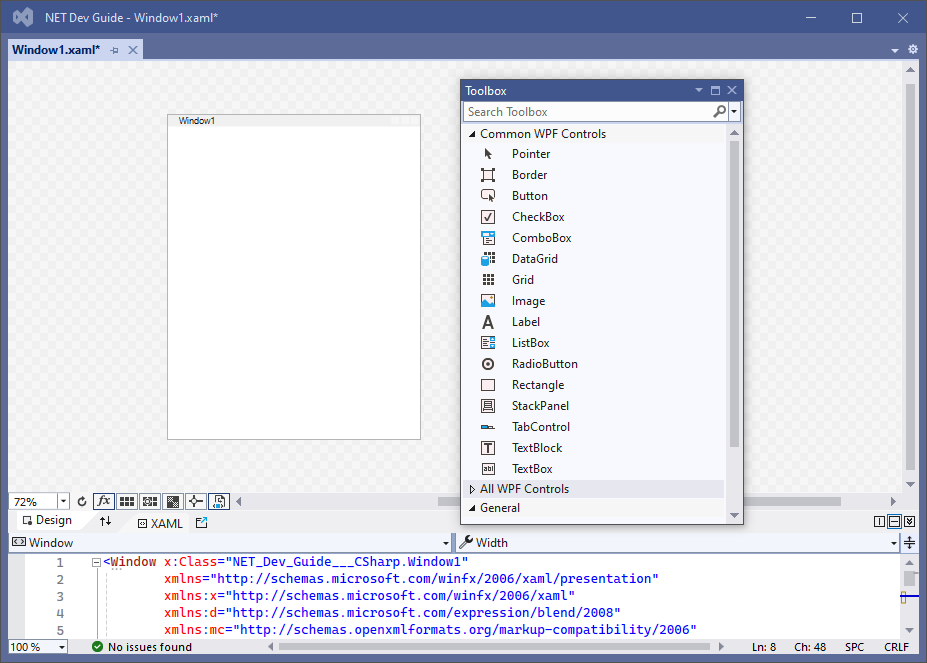Viewport: 927px width, 663px height.
Task: Click the No issues found indicator
Action: (x=142, y=647)
